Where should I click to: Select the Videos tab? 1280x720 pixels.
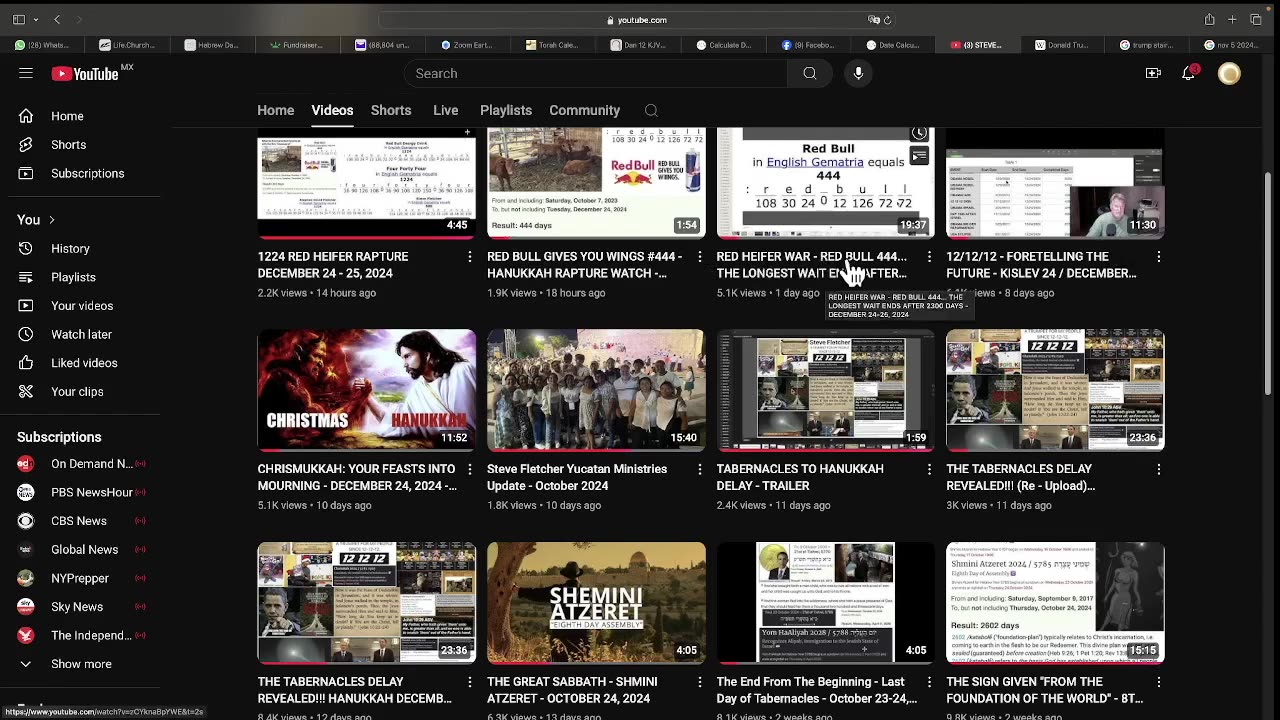coord(332,110)
